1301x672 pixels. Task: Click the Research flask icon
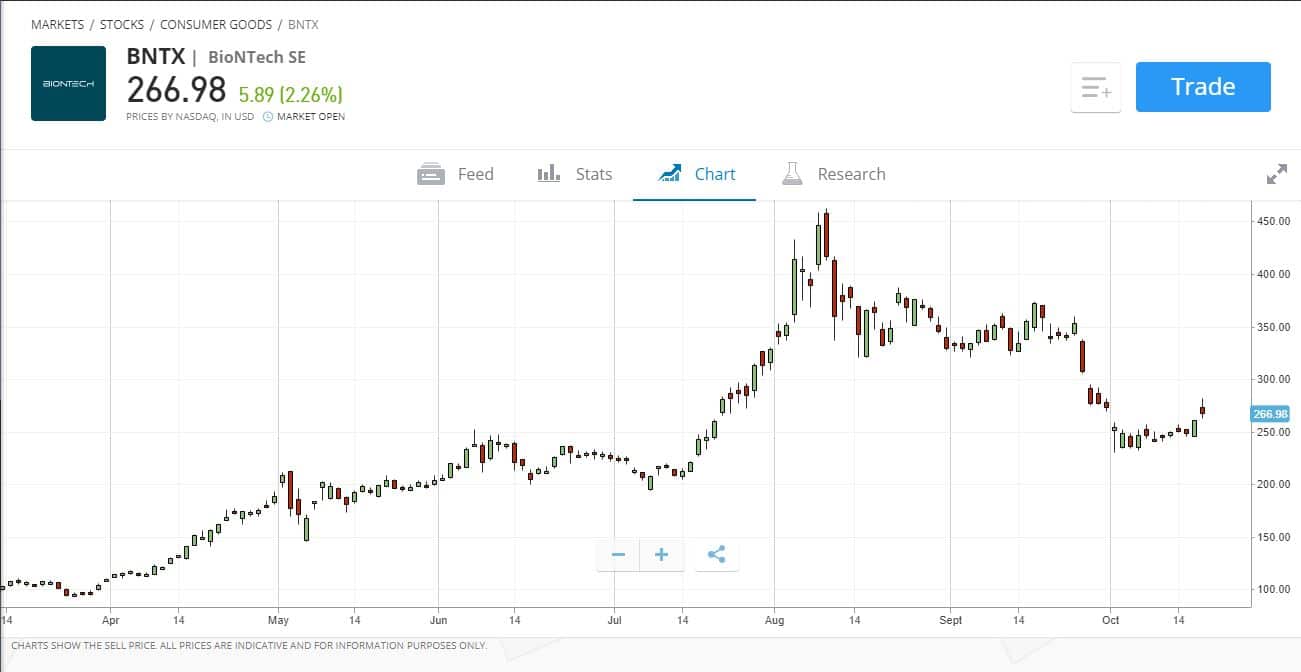(793, 174)
